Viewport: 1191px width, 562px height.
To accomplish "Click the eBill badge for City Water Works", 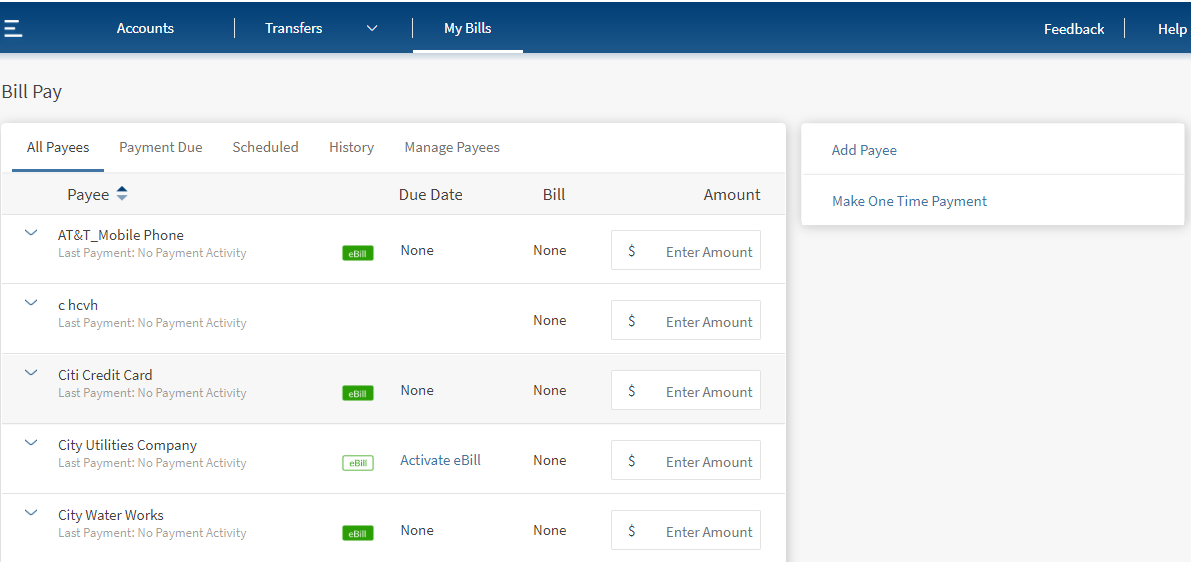I will pyautogui.click(x=357, y=533).
